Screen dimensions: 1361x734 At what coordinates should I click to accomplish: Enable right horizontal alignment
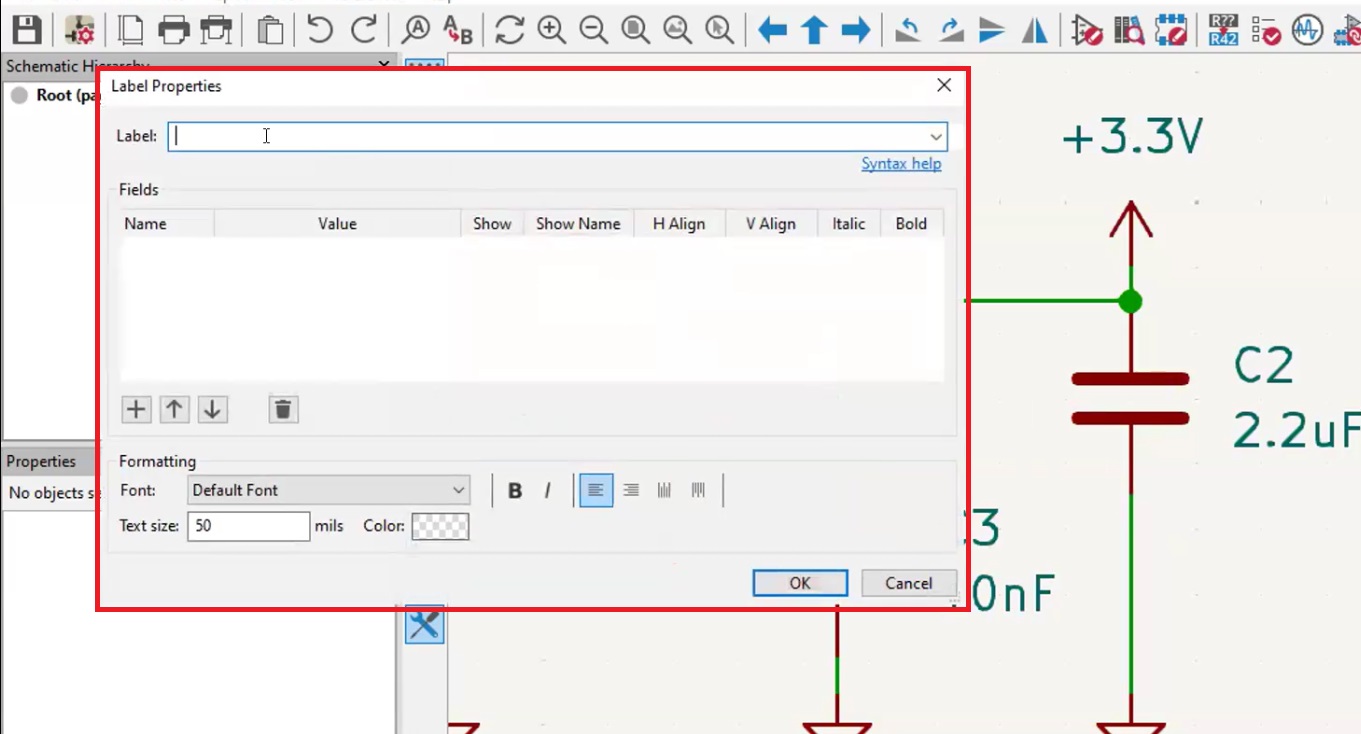630,490
